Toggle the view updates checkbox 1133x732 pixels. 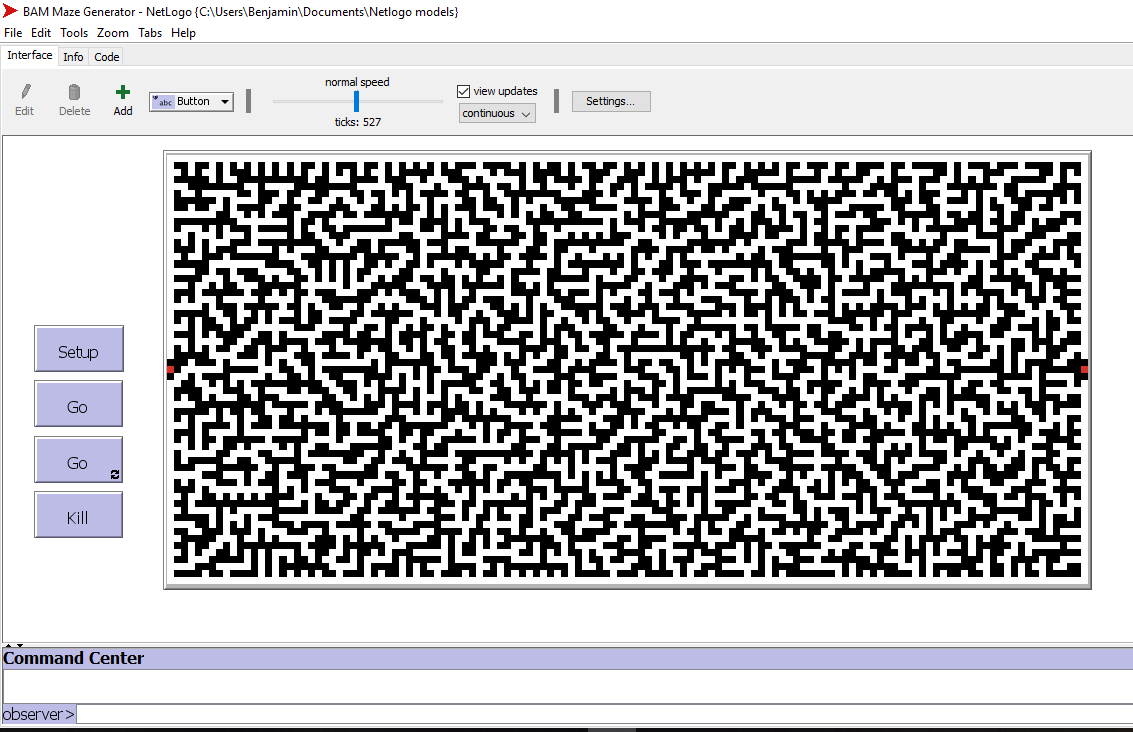click(463, 90)
